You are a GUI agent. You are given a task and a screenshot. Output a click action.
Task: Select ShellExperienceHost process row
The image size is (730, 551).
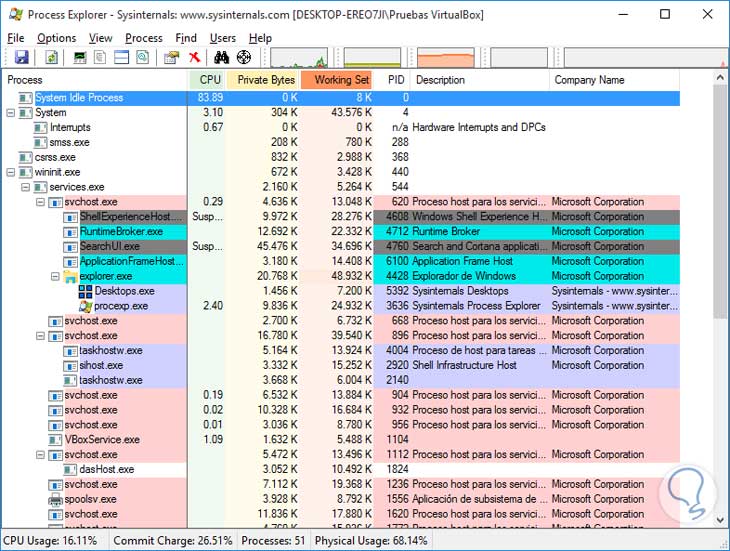tap(341, 217)
